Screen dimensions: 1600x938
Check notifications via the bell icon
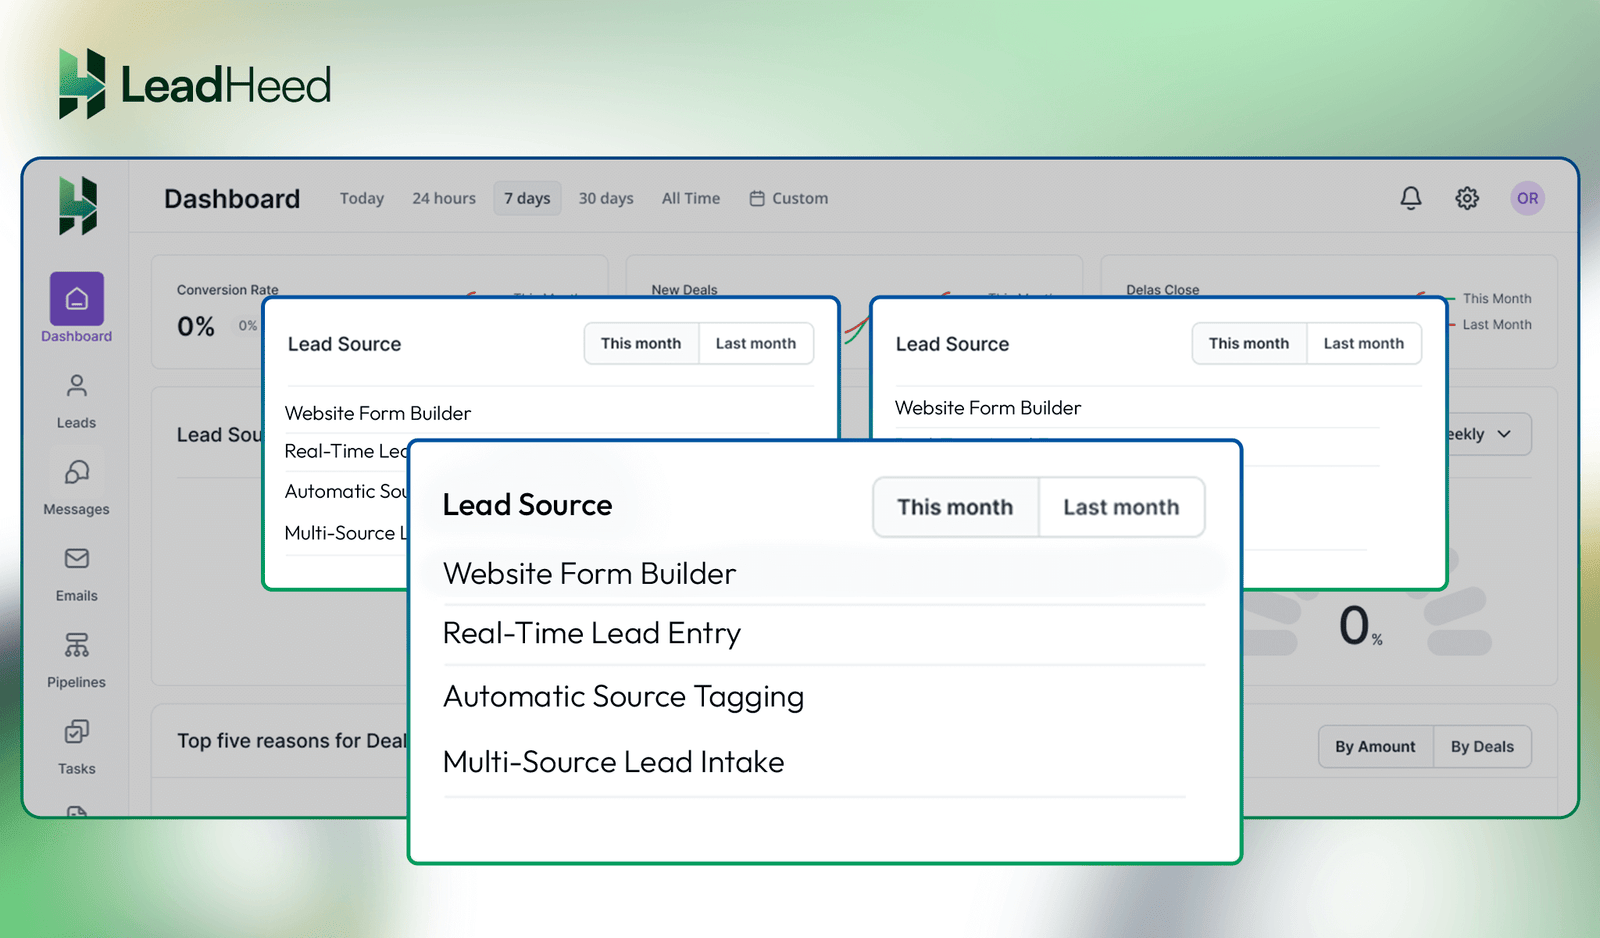point(1410,198)
